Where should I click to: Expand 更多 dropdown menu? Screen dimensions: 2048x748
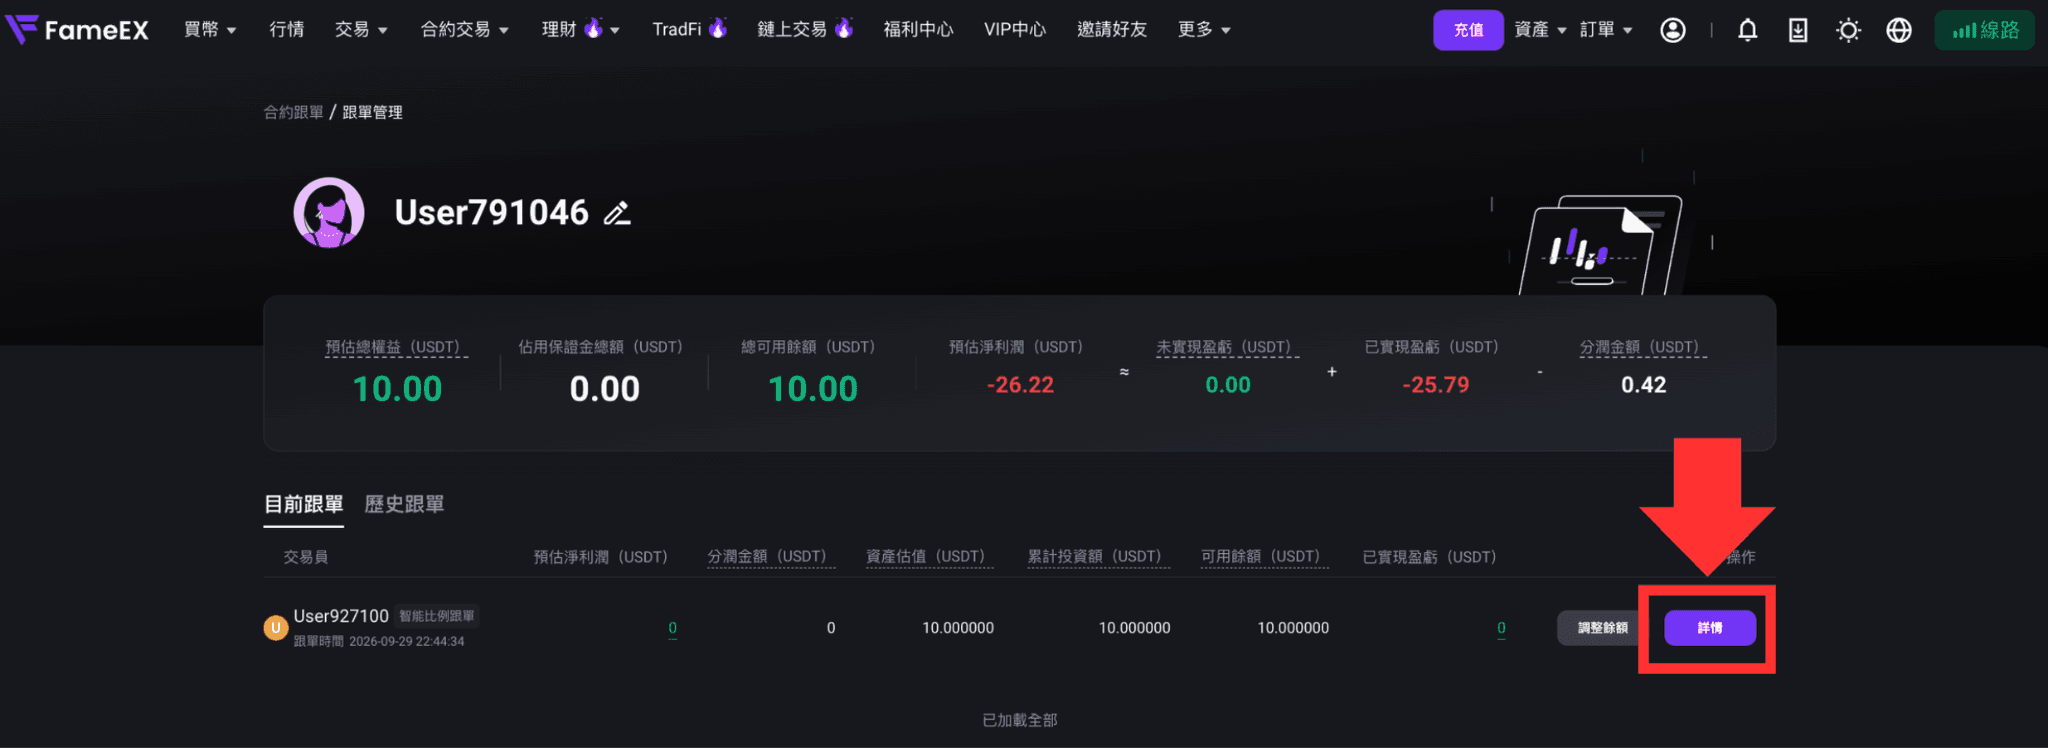(1204, 30)
